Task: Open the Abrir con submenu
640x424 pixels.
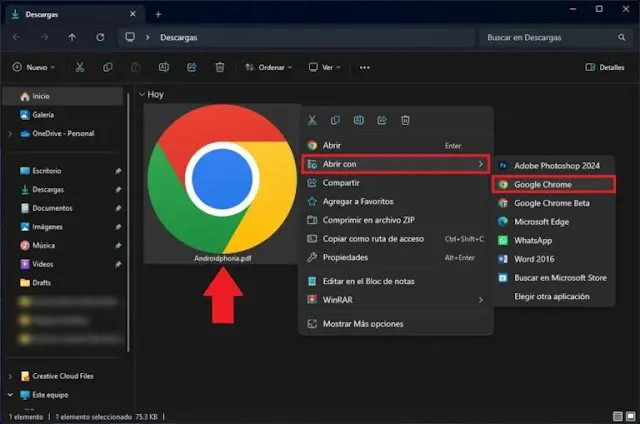Action: click(395, 164)
